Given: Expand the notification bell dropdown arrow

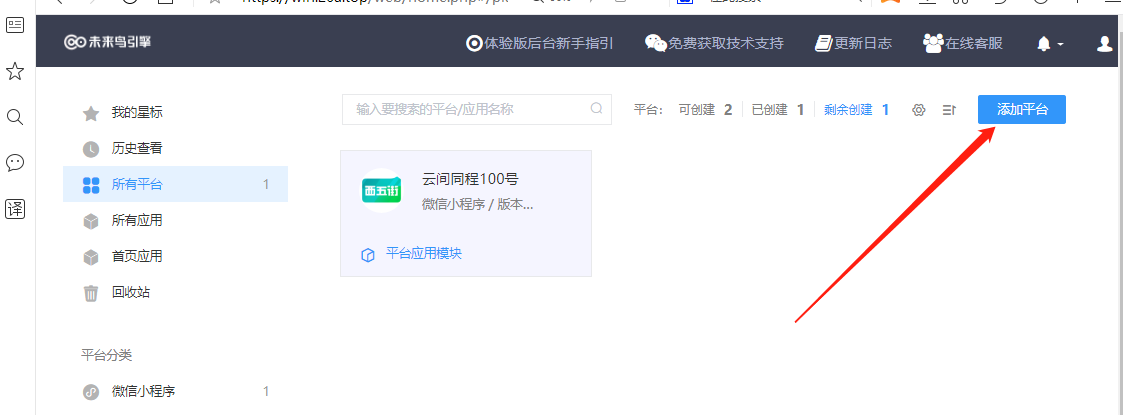Looking at the screenshot, I should (1061, 44).
